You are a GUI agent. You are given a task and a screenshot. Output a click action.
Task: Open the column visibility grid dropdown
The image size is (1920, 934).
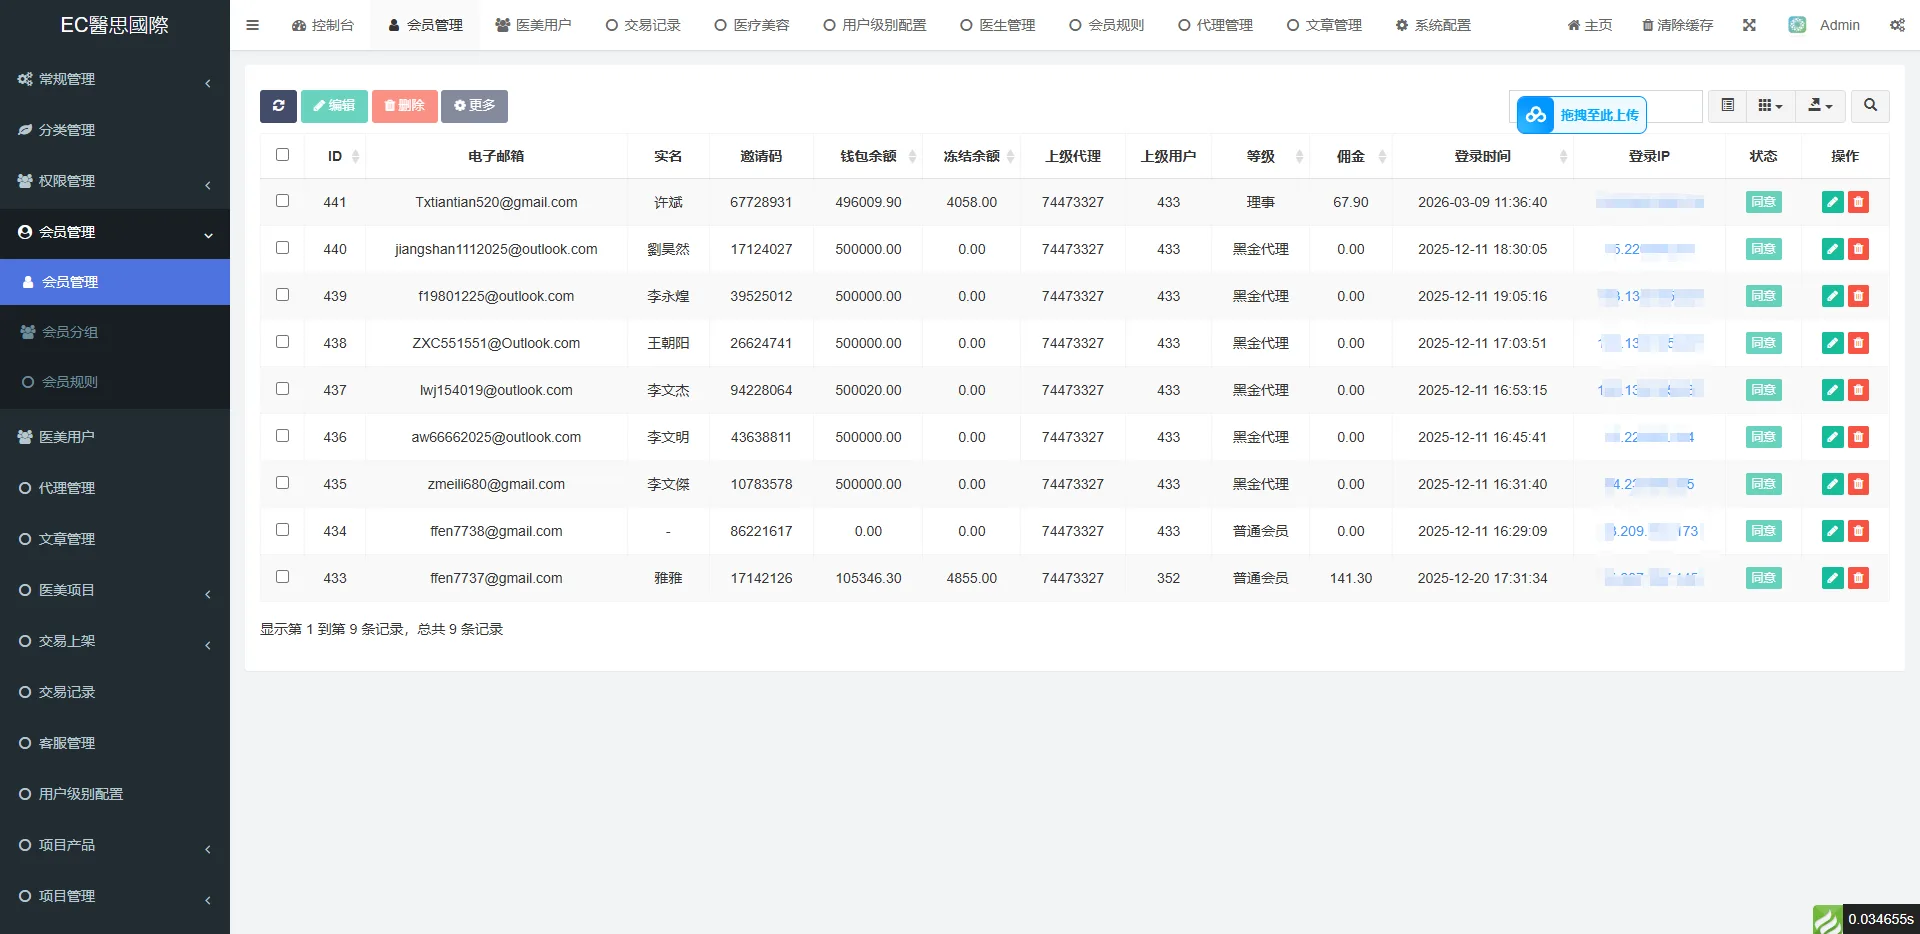(x=1770, y=105)
